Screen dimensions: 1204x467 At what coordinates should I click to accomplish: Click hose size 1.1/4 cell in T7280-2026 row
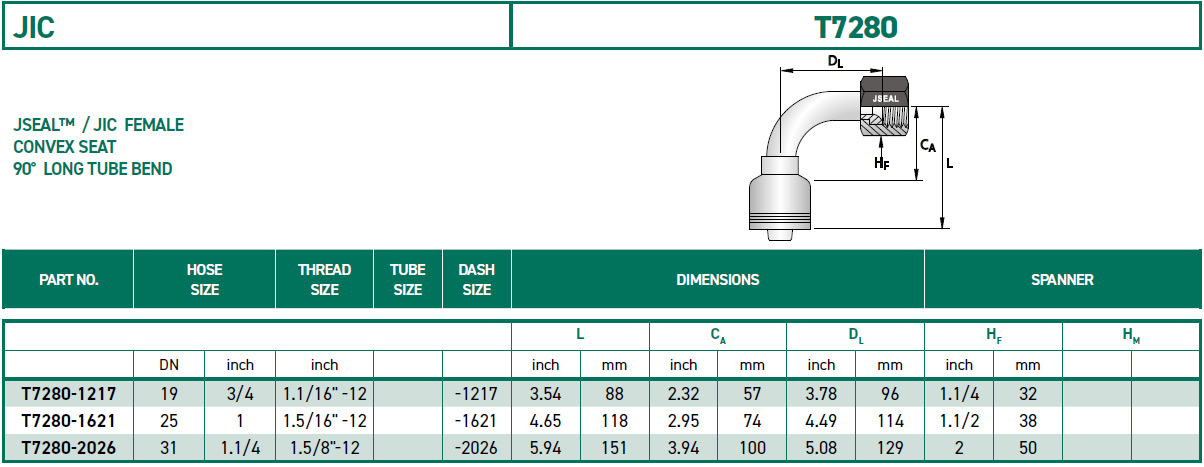click(x=240, y=448)
